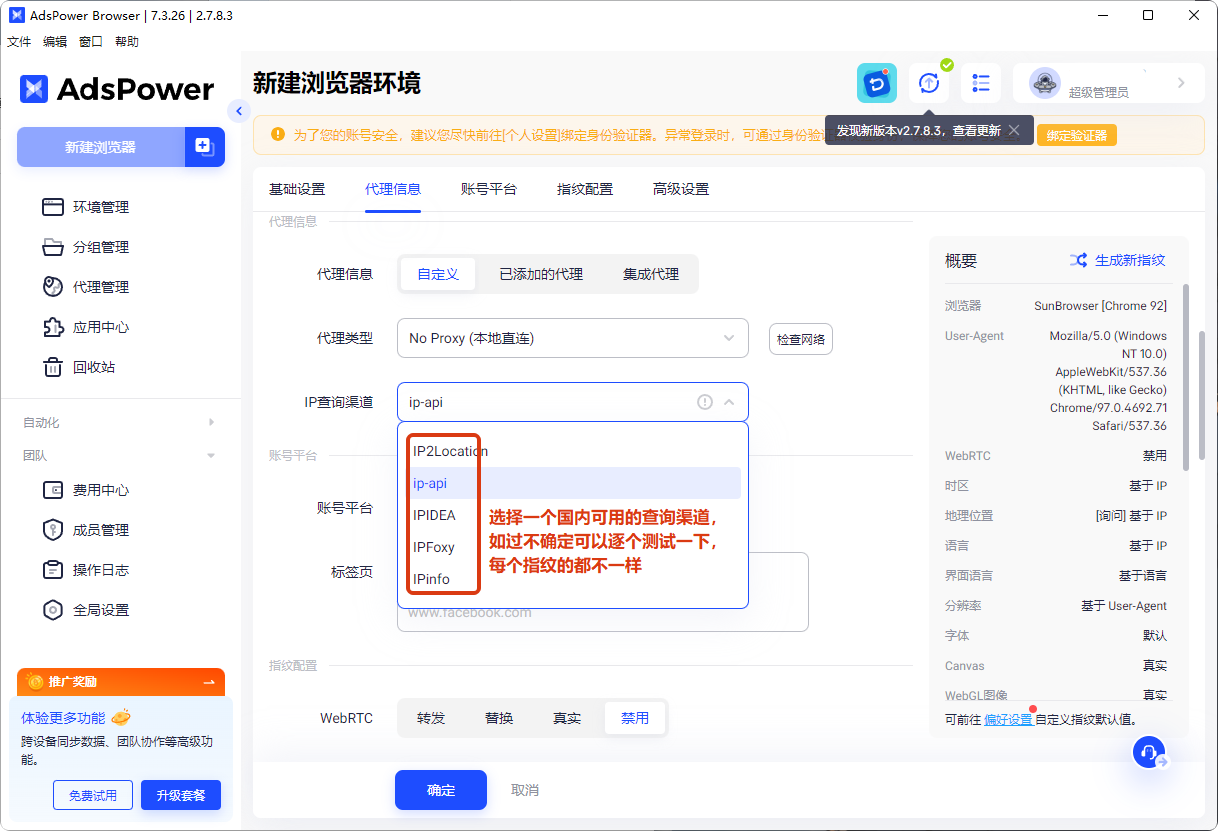This screenshot has width=1218, height=831.
Task: Choose IPFoxy from the list
Action: (572, 547)
